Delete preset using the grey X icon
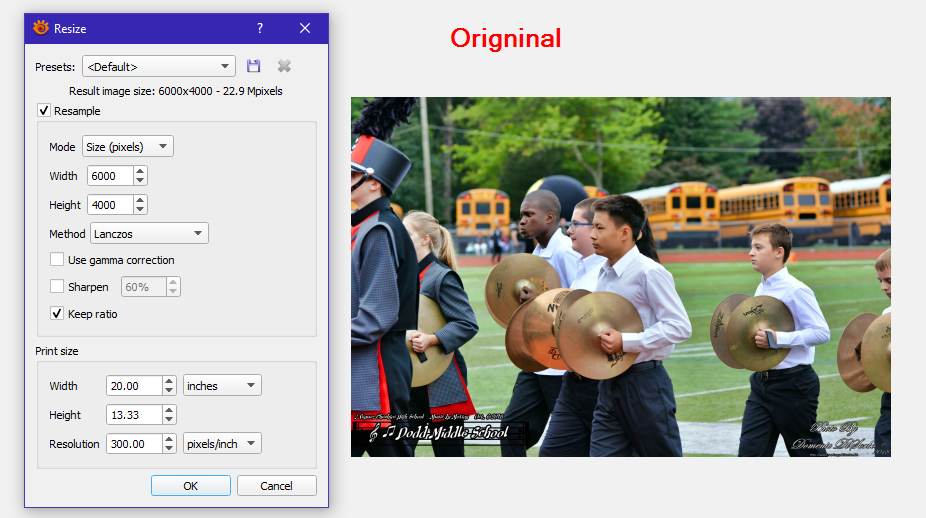926x518 pixels. point(284,66)
